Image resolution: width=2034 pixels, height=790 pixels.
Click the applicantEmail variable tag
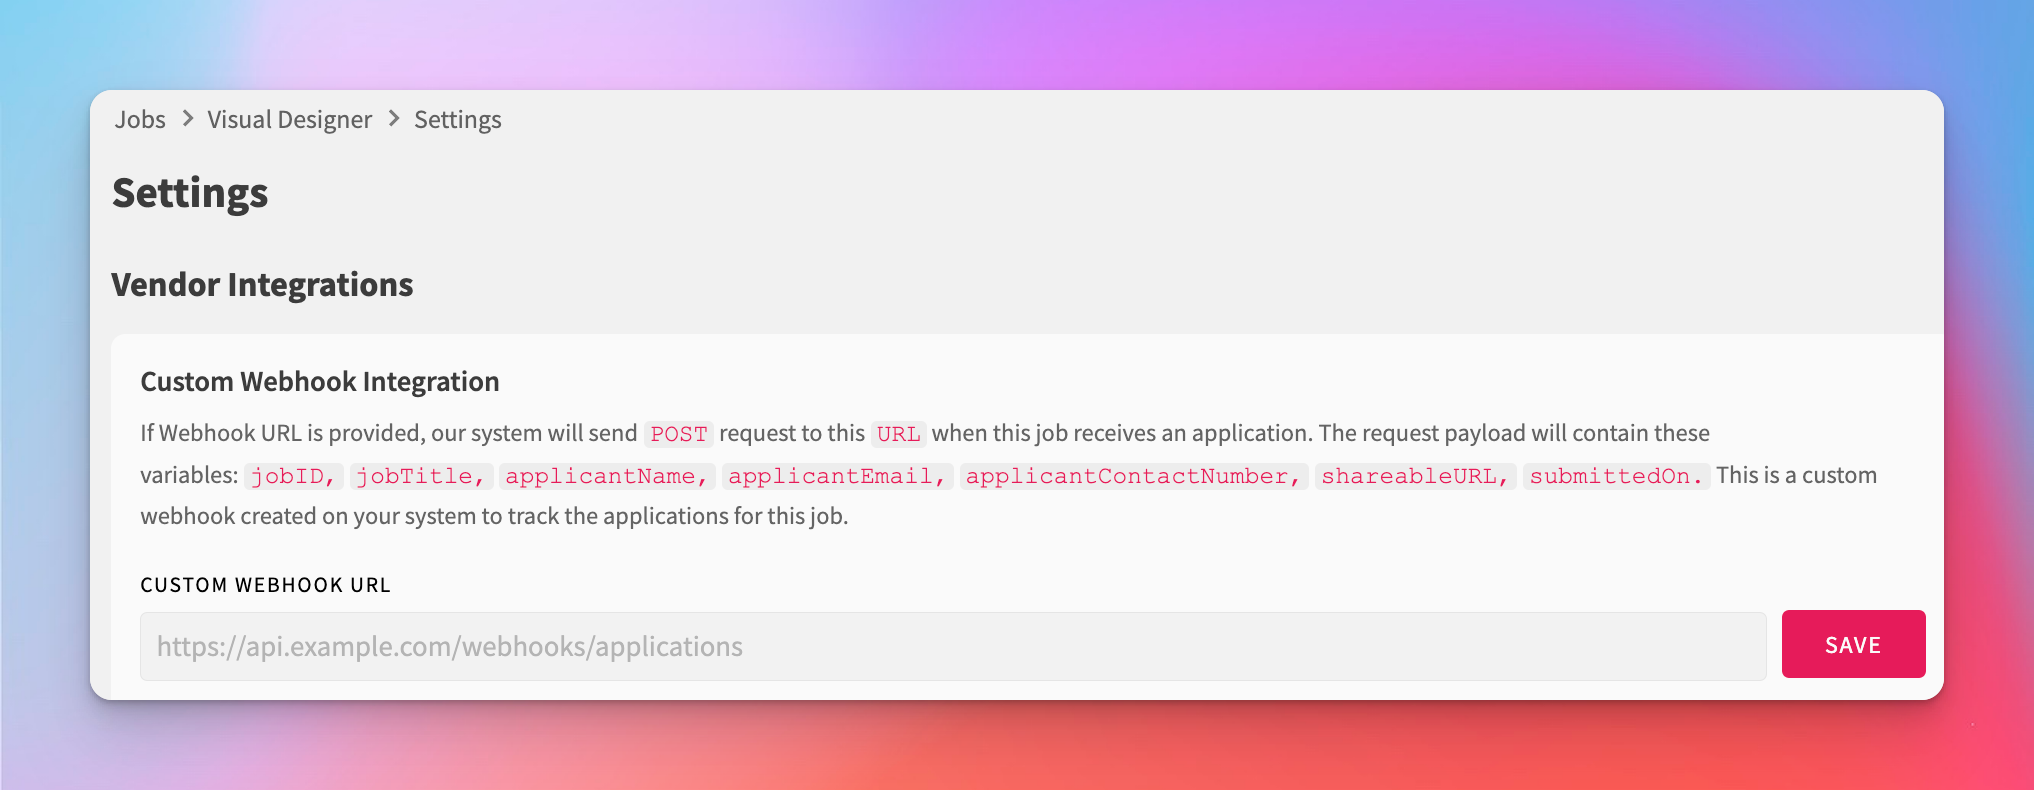(x=837, y=476)
